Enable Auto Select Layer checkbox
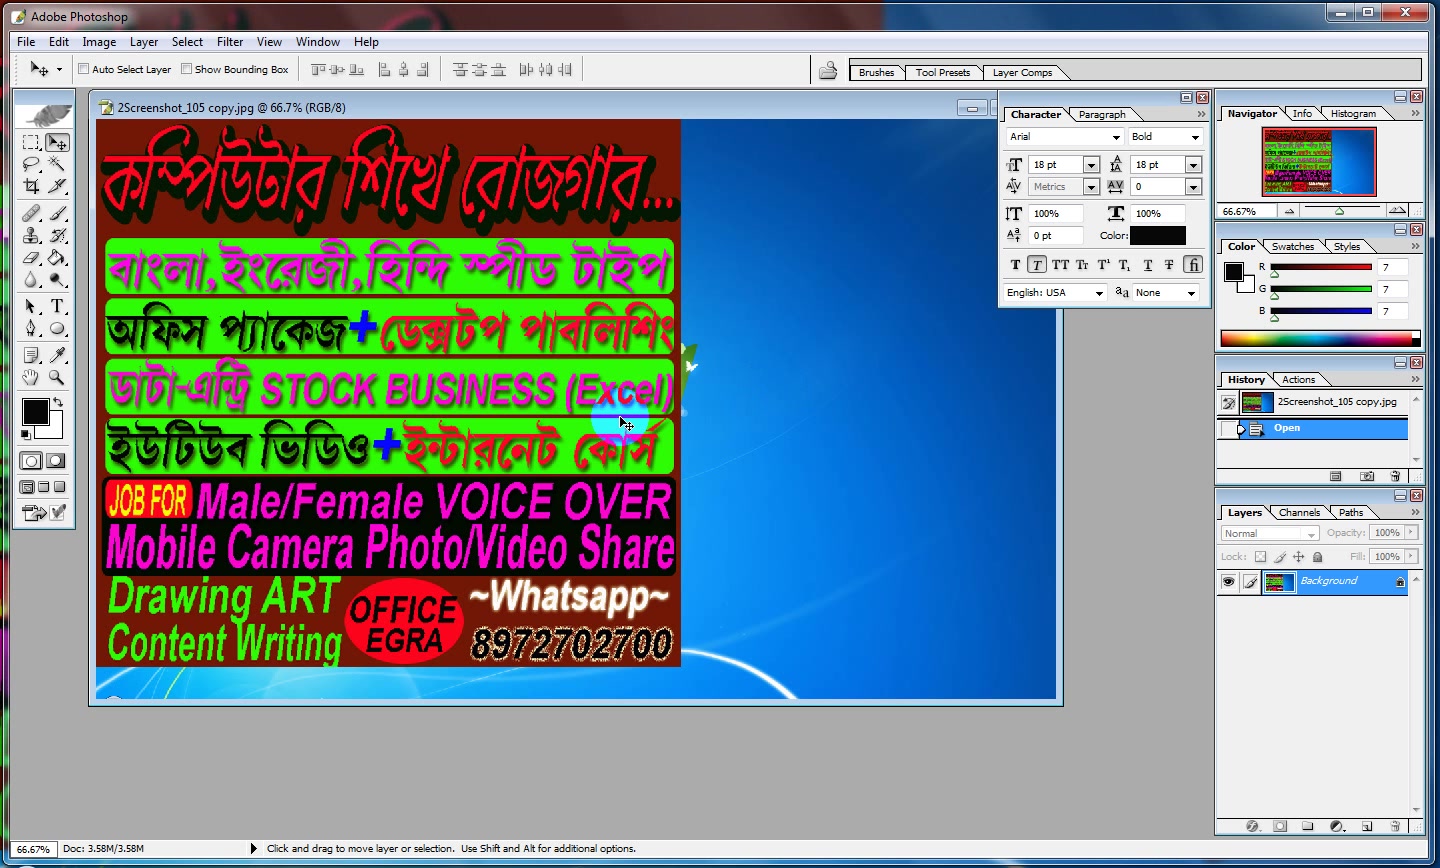The height and width of the screenshot is (868, 1440). [x=84, y=69]
